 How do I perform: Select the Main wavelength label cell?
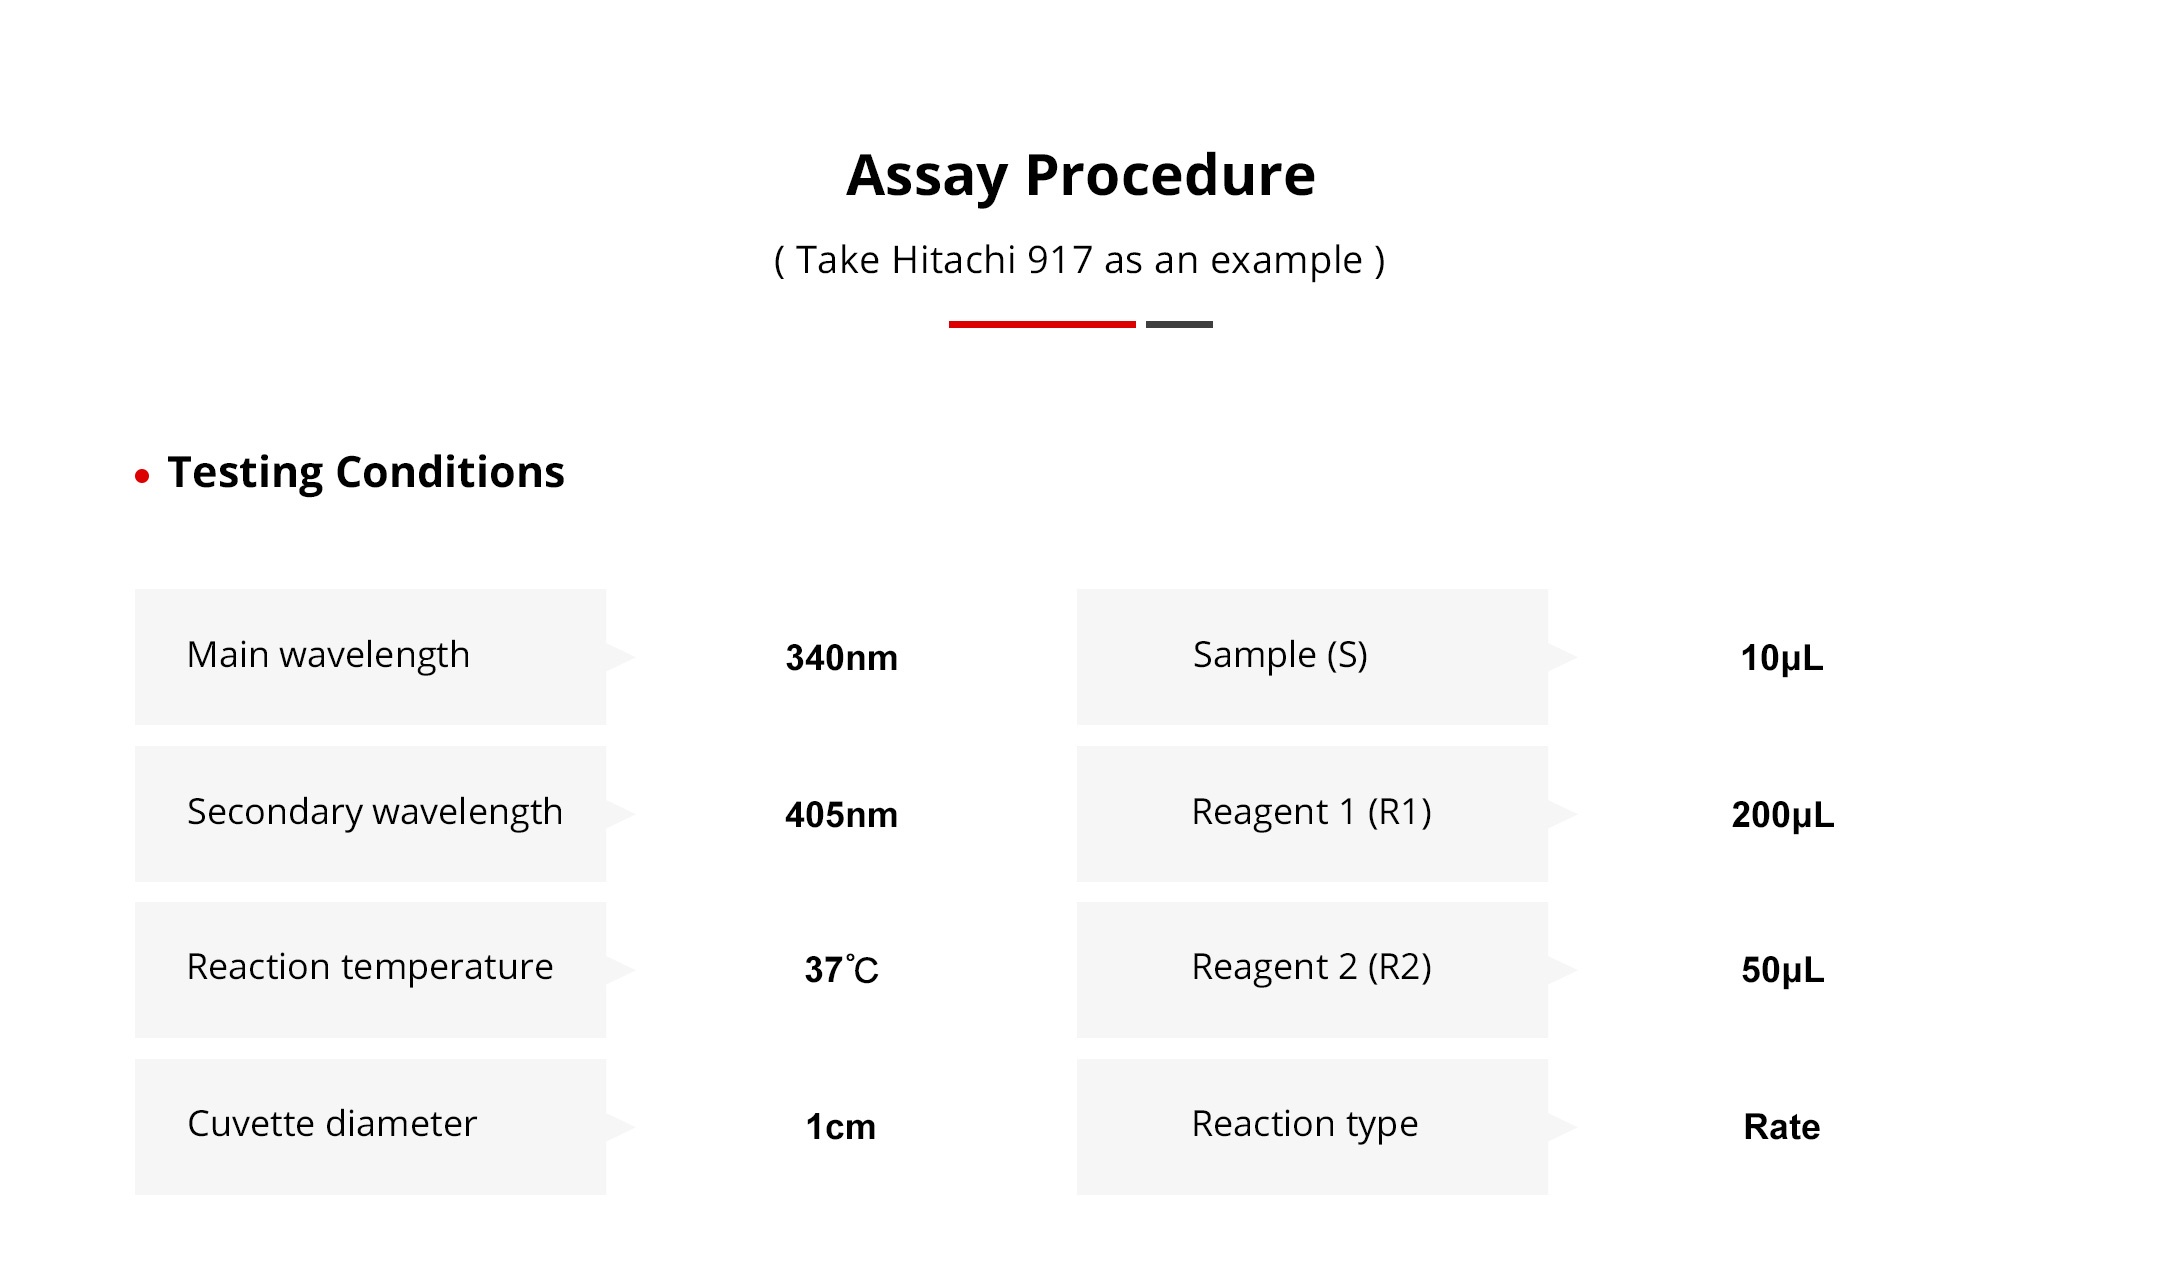tap(370, 656)
